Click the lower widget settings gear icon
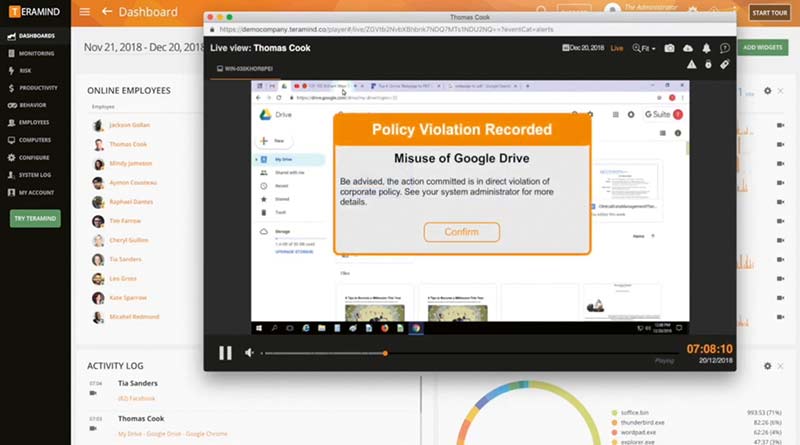The image size is (800, 445). [767, 366]
